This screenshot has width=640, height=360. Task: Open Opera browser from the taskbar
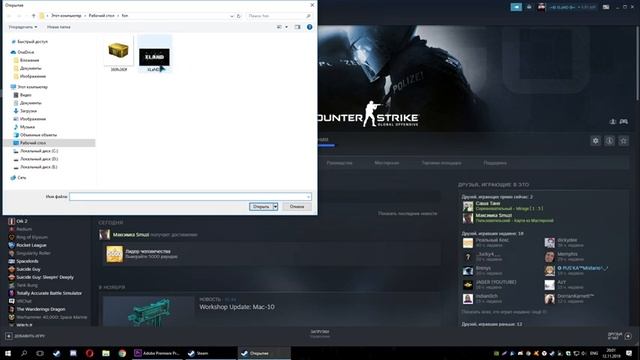[89, 353]
